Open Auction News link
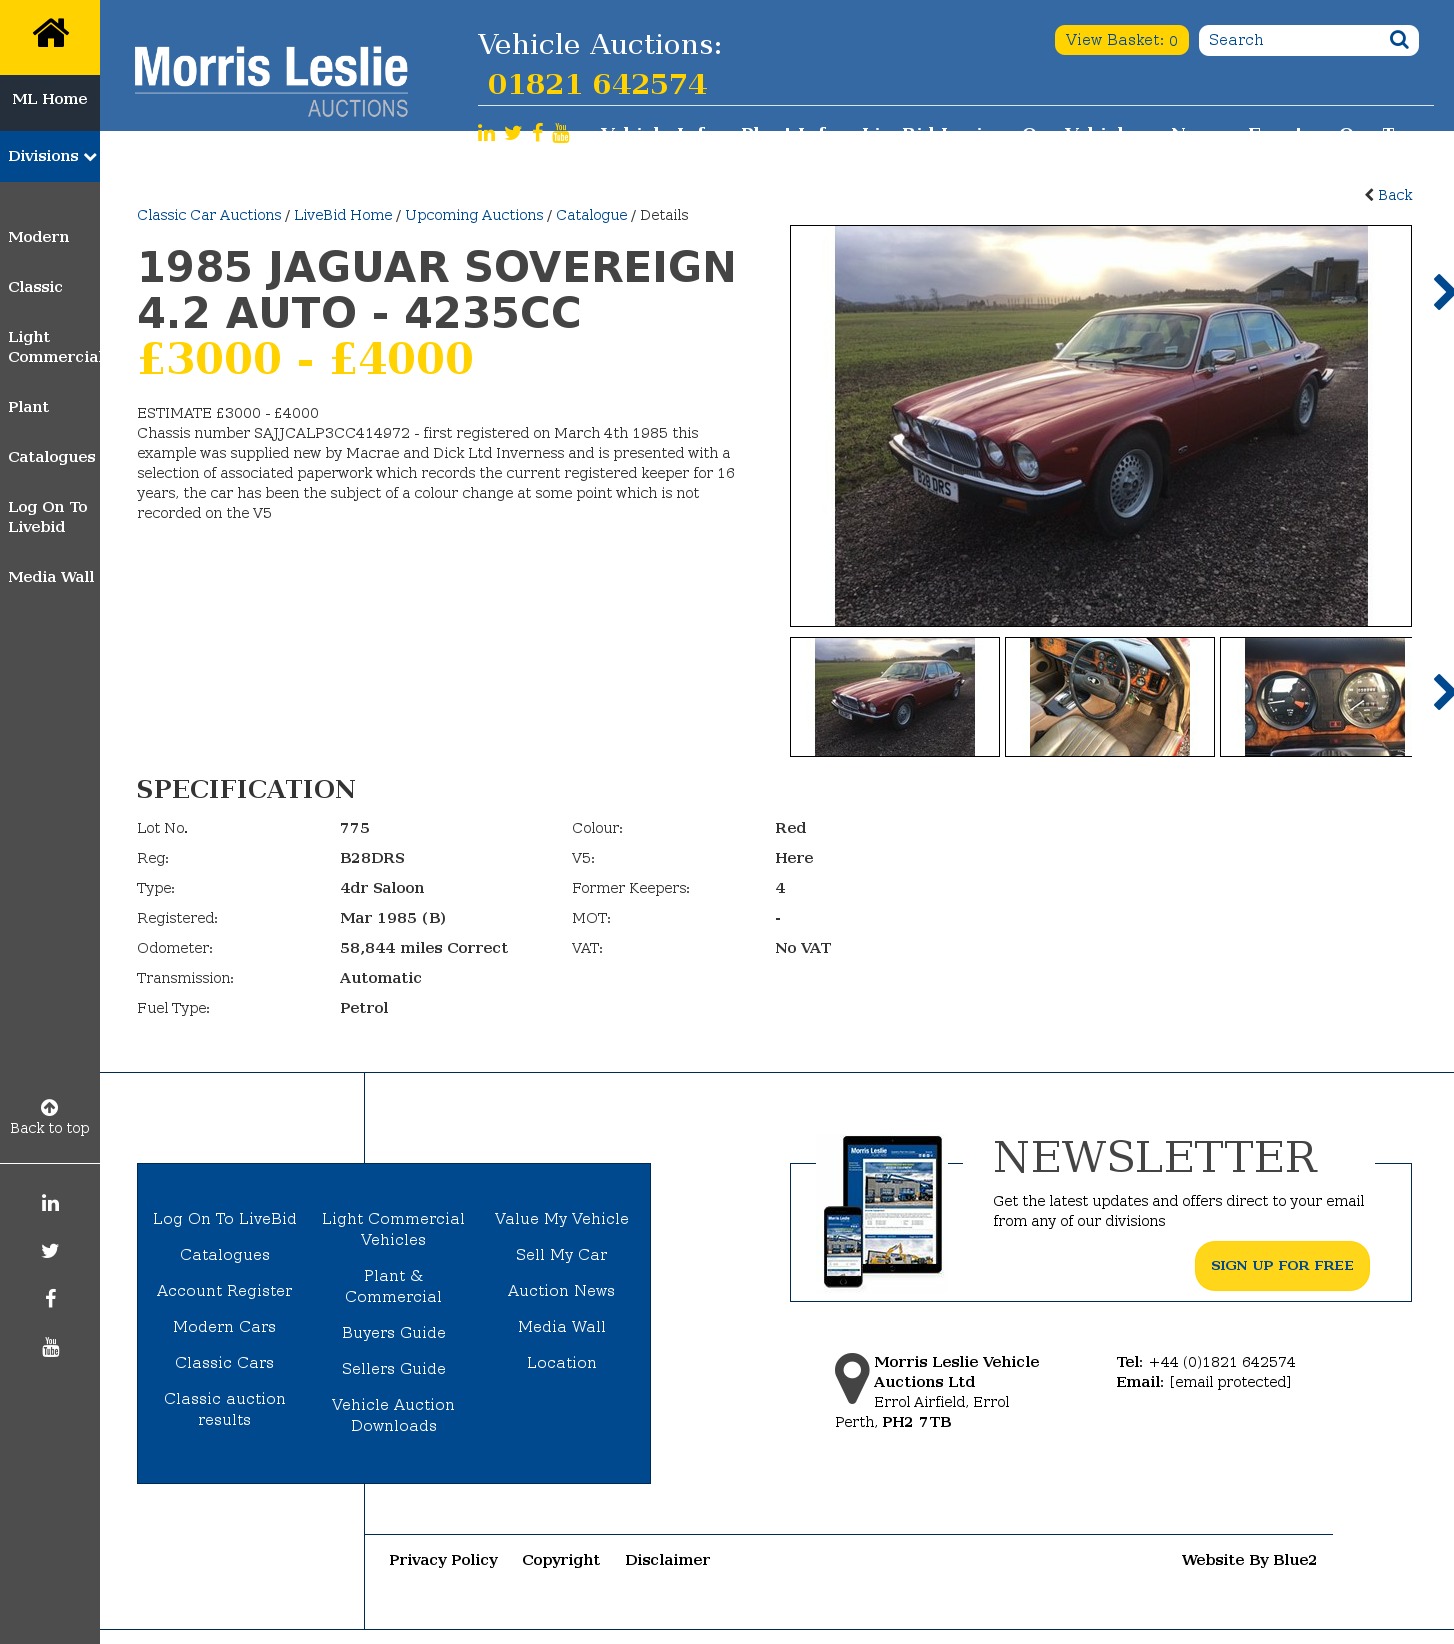The image size is (1454, 1644). [x=562, y=1291]
